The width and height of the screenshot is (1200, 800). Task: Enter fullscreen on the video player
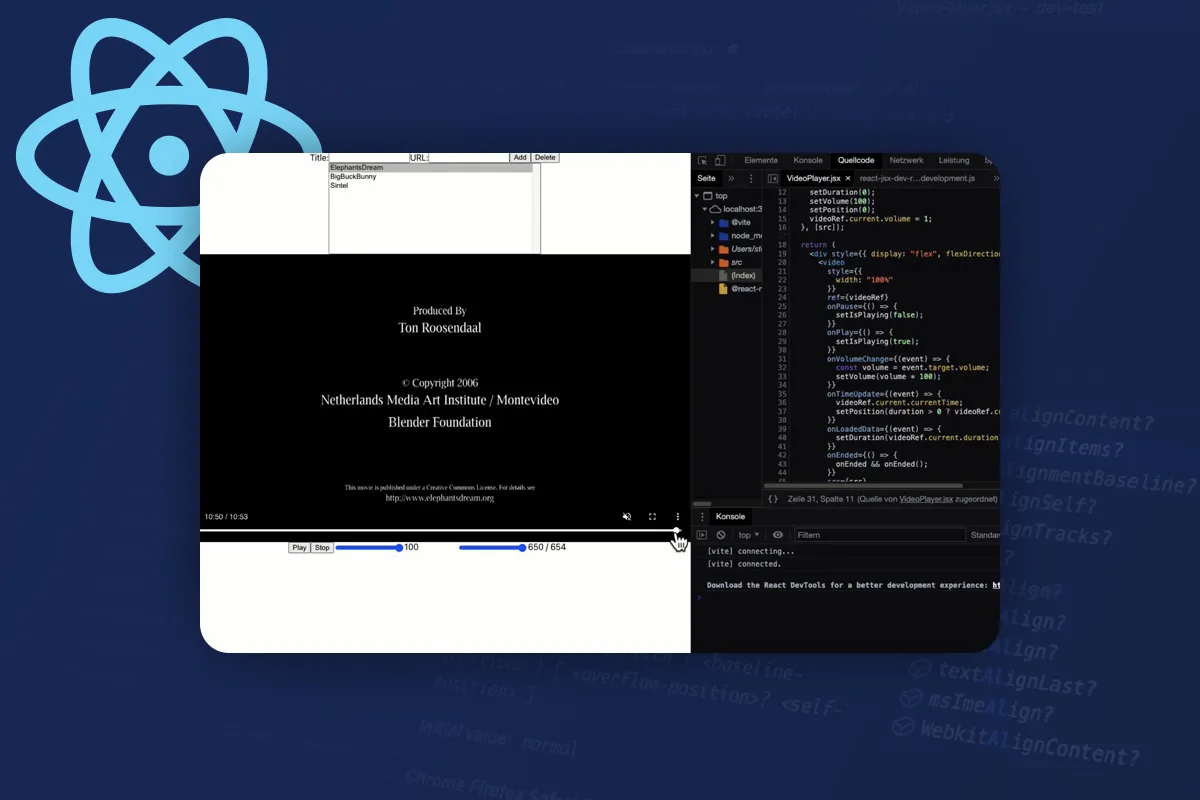(652, 517)
